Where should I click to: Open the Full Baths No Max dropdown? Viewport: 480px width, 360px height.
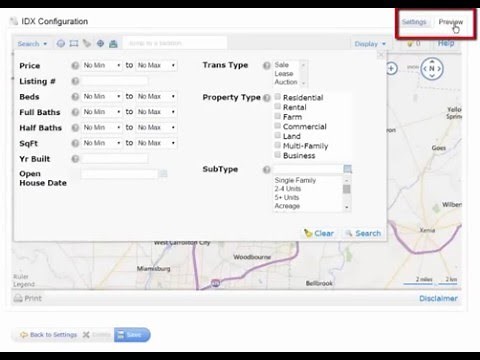point(156,112)
